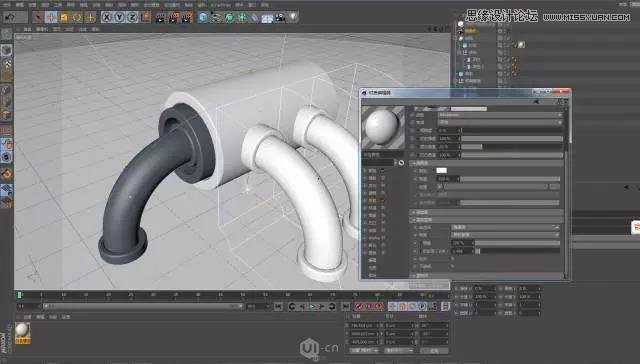Toggle the Y axis lock
This screenshot has width=640, height=364.
coord(119,17)
